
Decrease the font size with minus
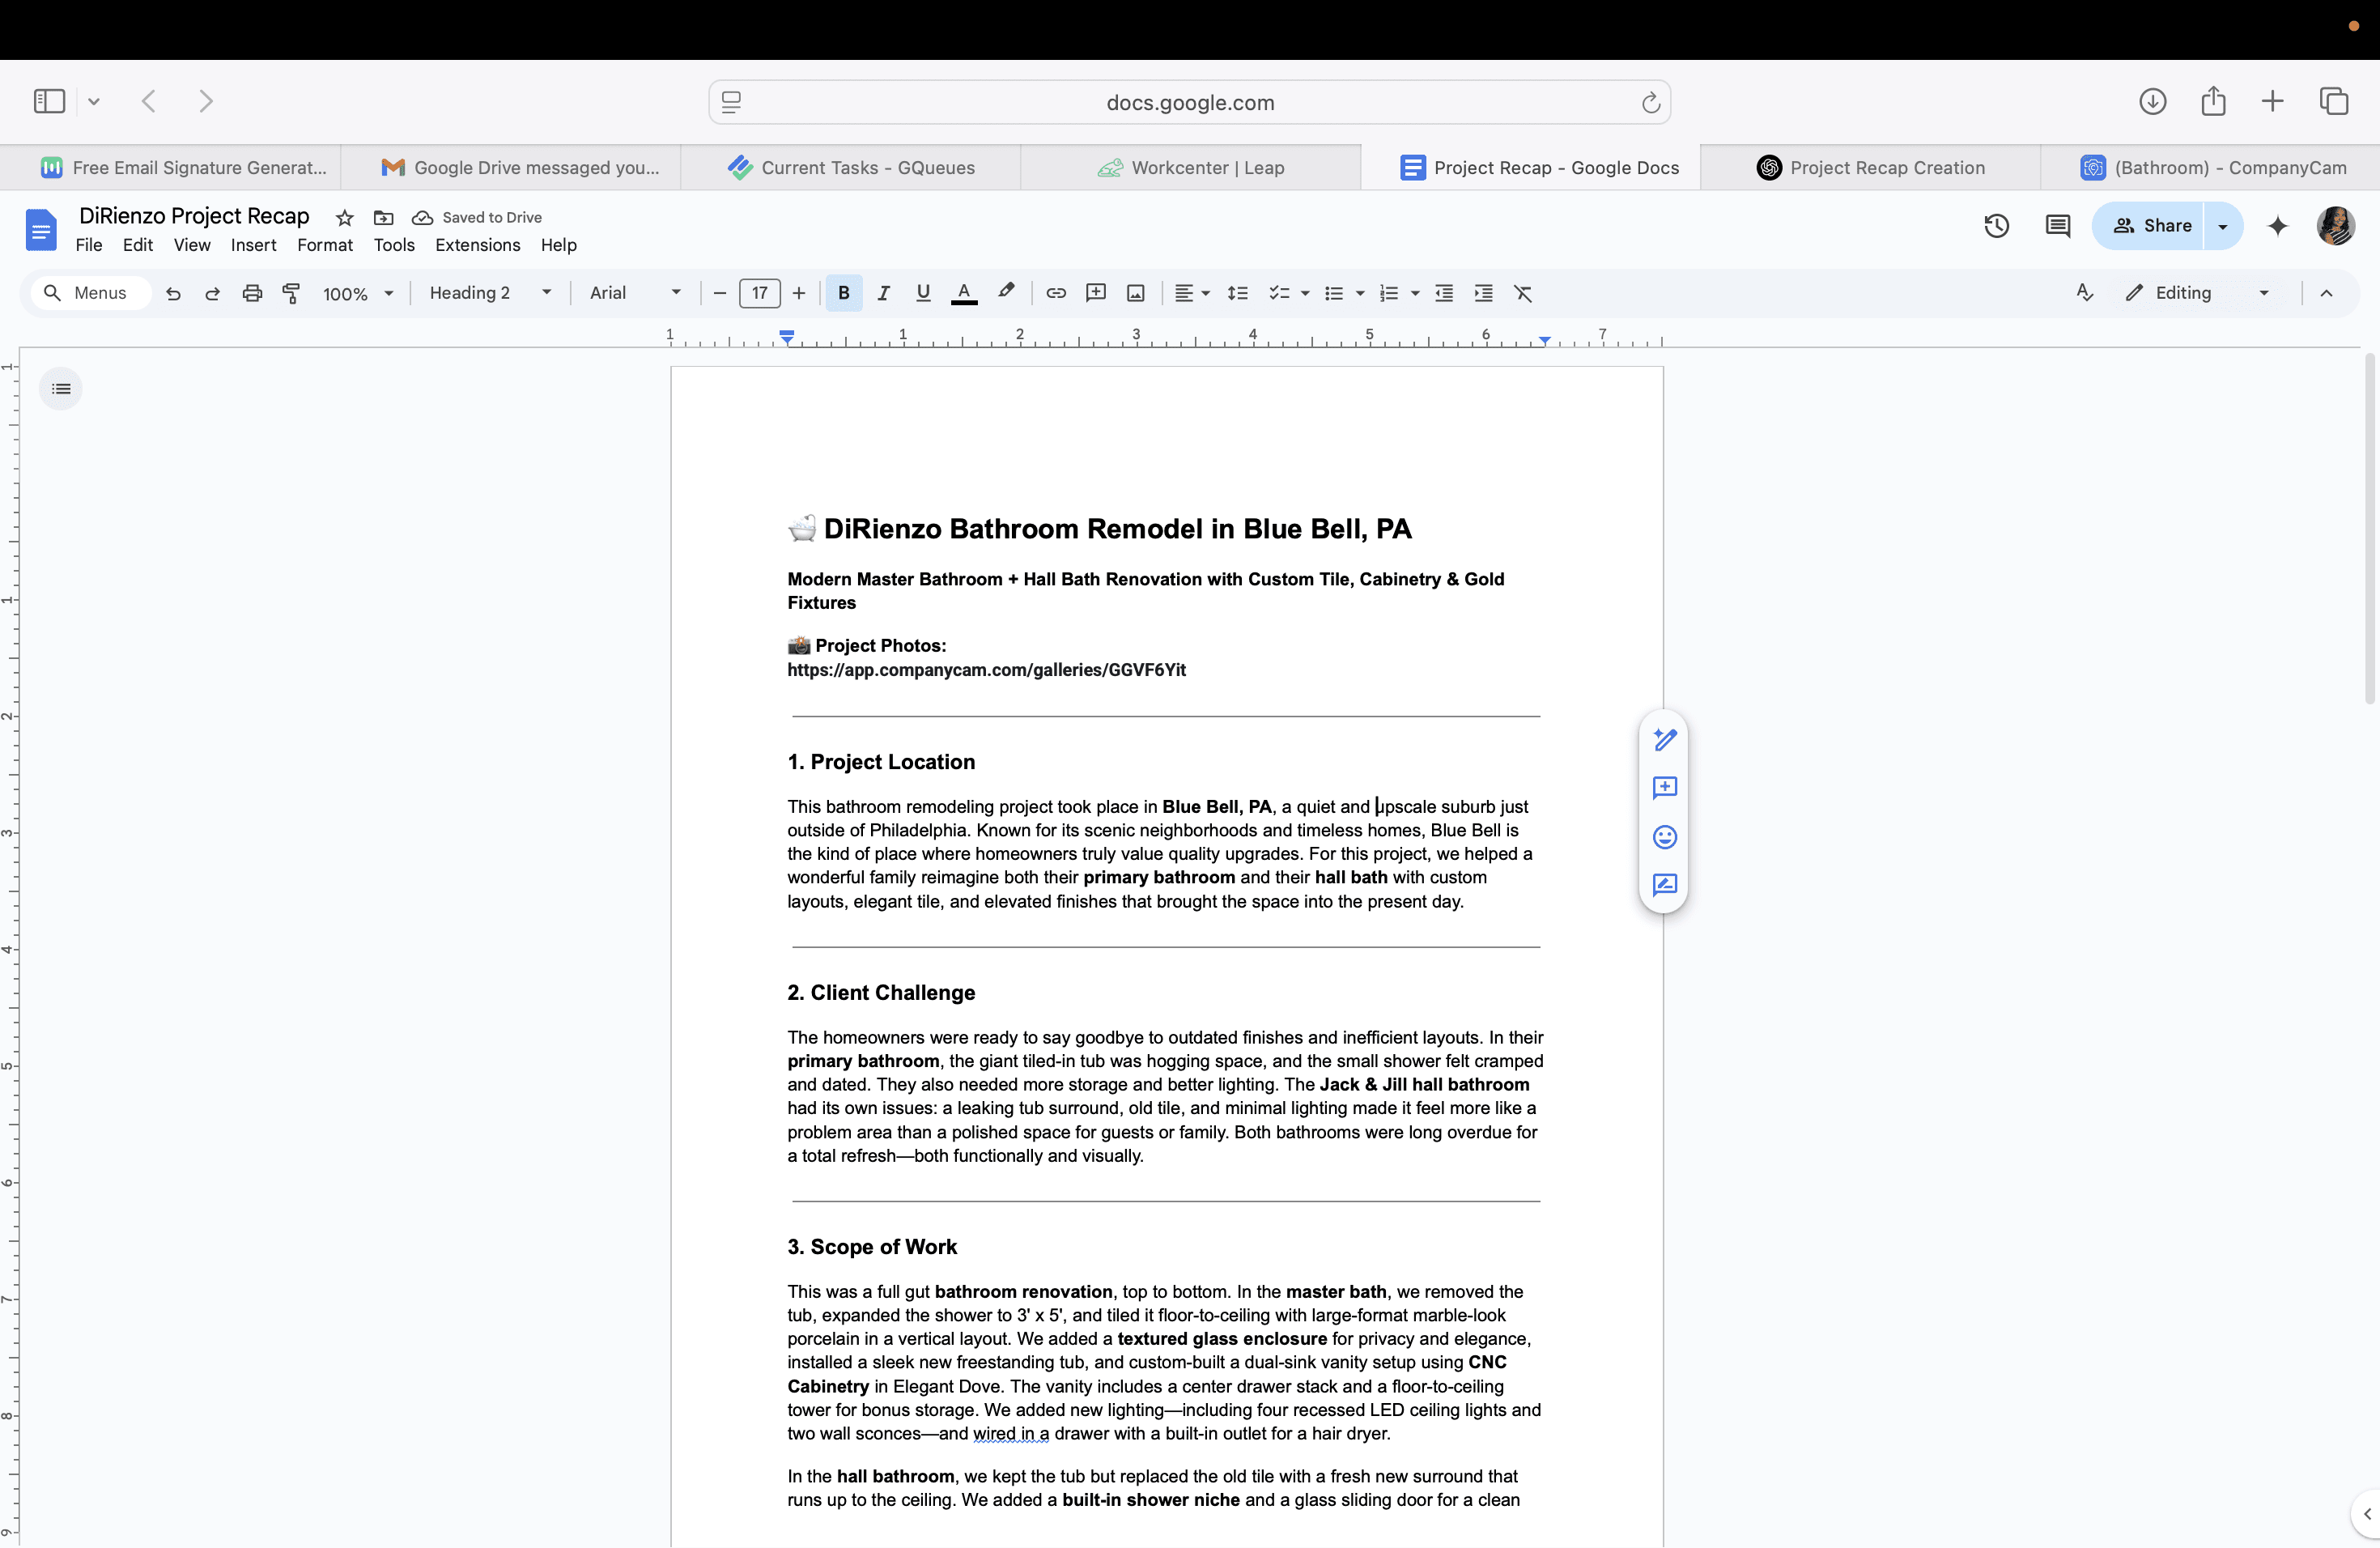pyautogui.click(x=719, y=293)
